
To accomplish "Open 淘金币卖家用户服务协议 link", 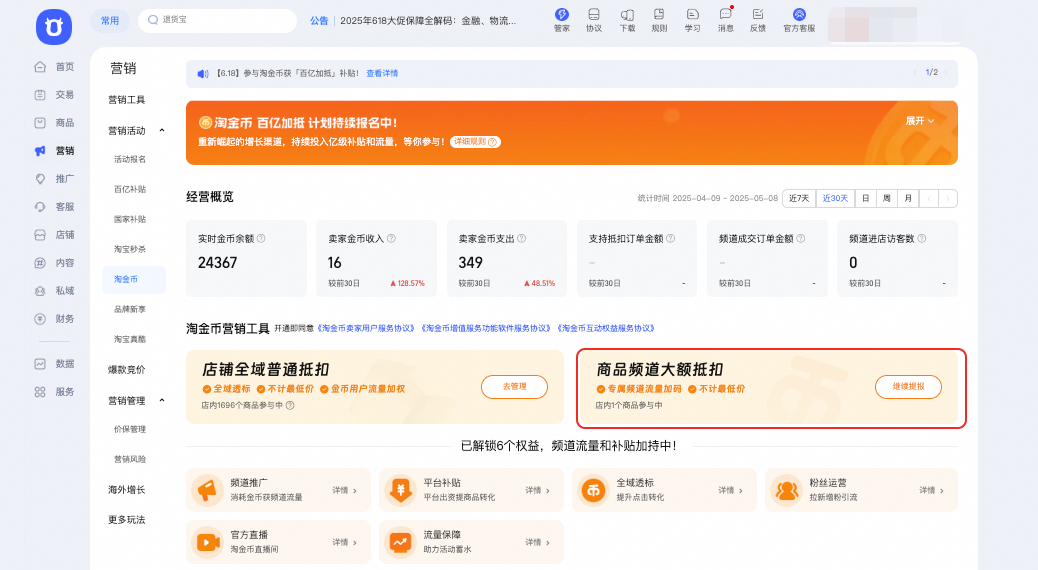I will [x=366, y=328].
